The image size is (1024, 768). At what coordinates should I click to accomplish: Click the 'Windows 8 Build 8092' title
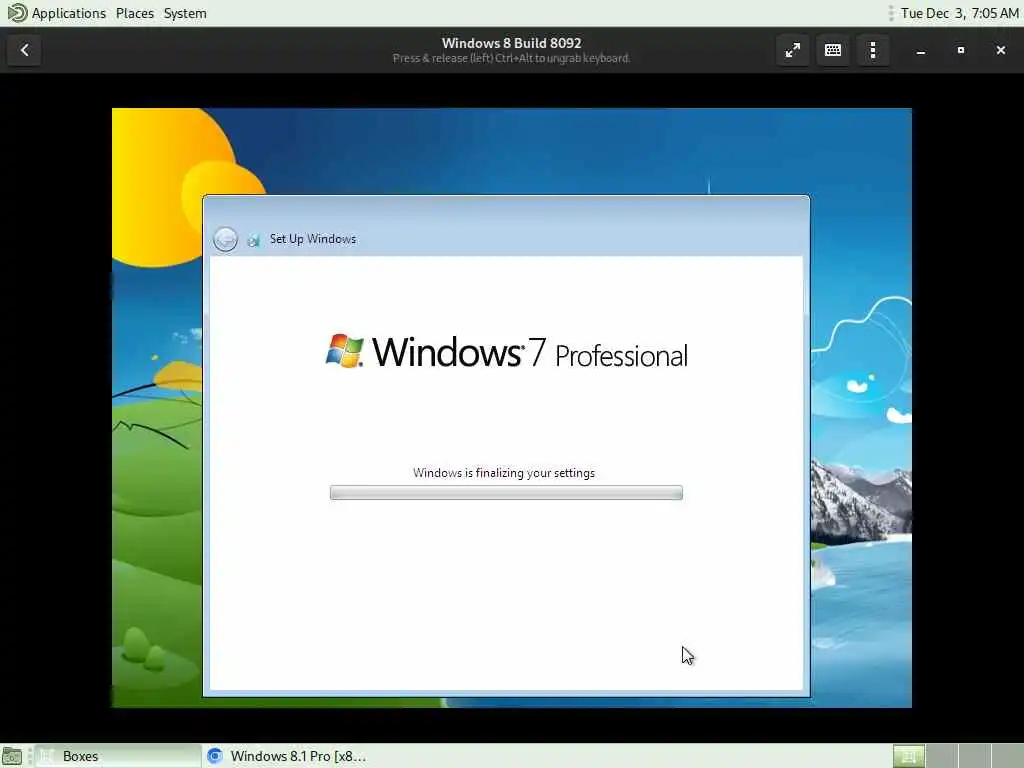(x=511, y=43)
